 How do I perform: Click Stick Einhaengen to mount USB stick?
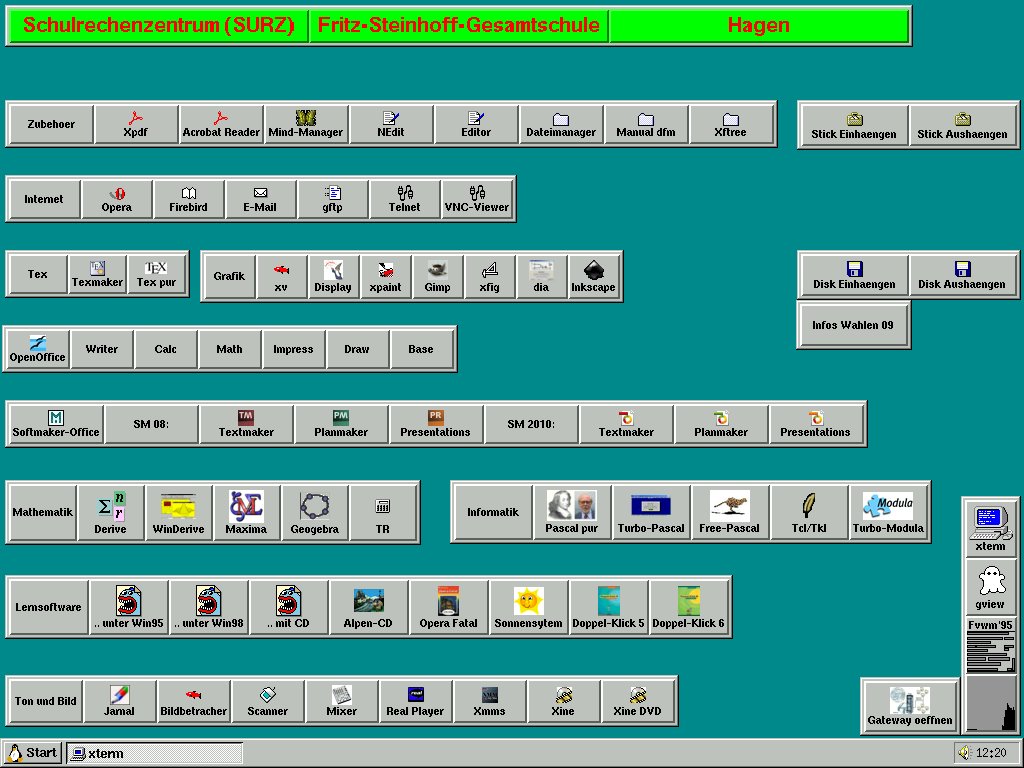click(x=854, y=125)
